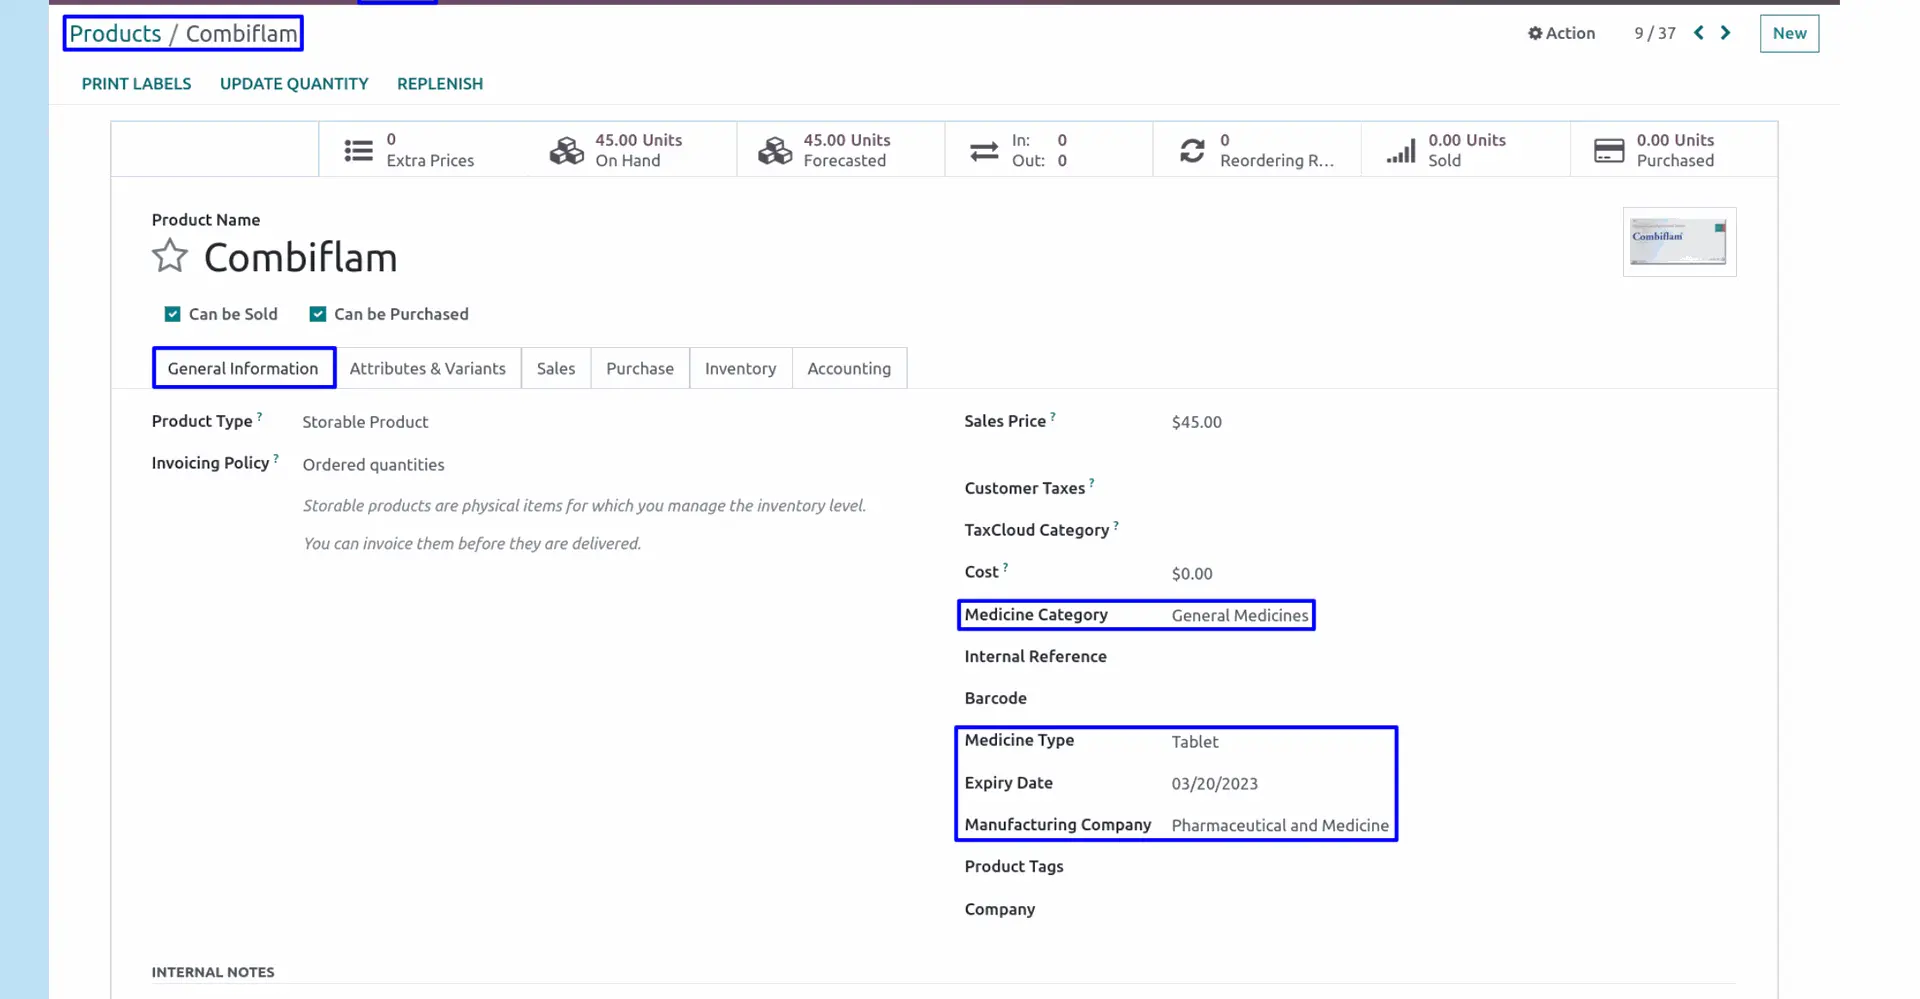1920x999 pixels.
Task: Switch to the General Information tab
Action: coord(243,368)
